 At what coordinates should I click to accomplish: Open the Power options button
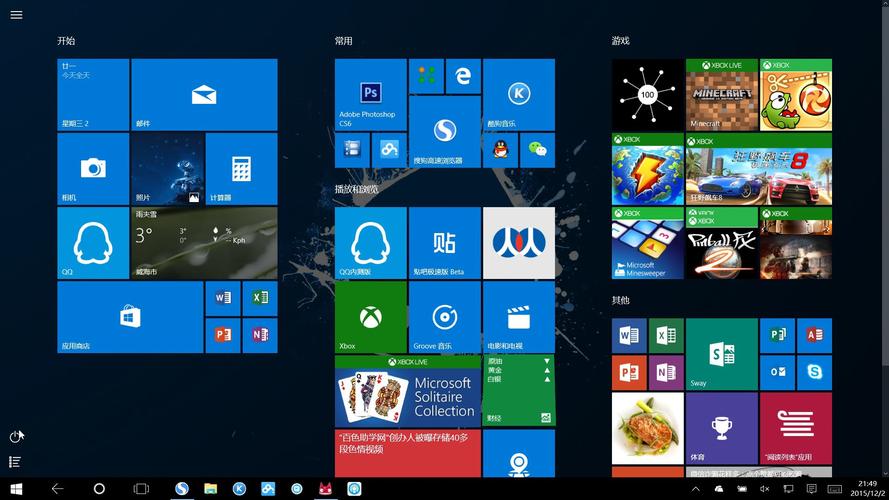point(16,436)
